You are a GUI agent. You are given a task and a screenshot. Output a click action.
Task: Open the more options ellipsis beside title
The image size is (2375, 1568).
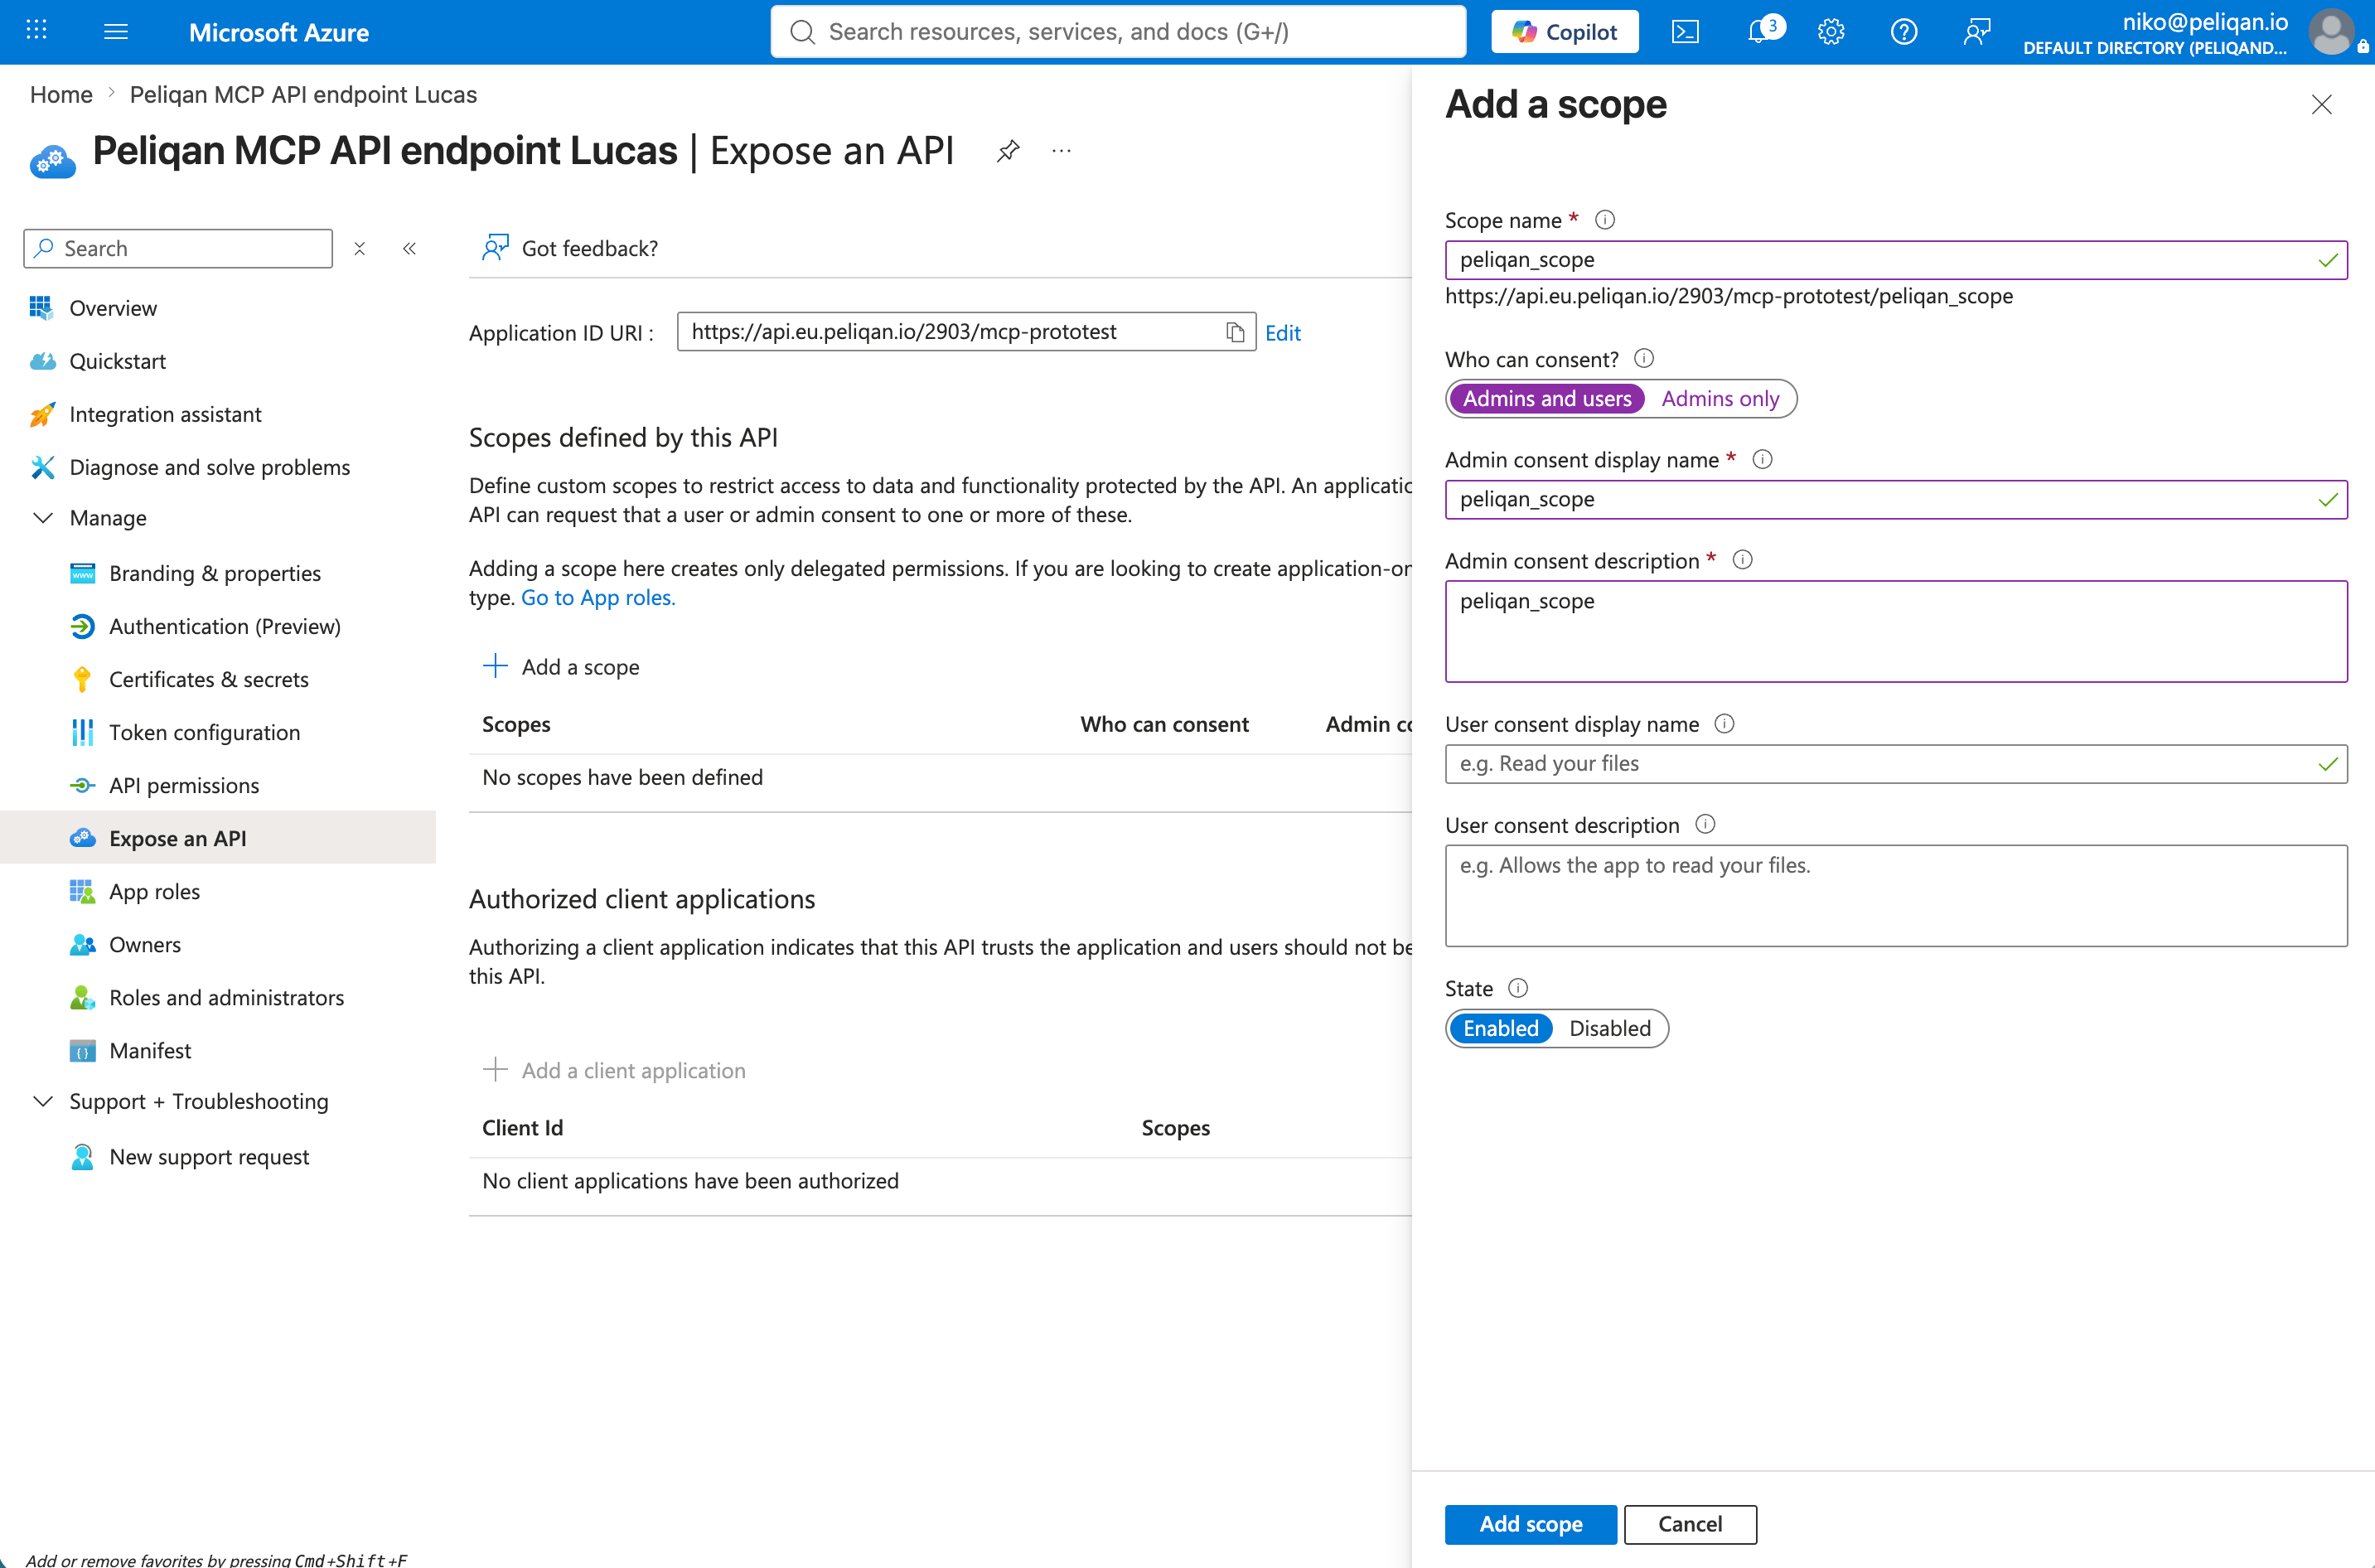pos(1061,151)
